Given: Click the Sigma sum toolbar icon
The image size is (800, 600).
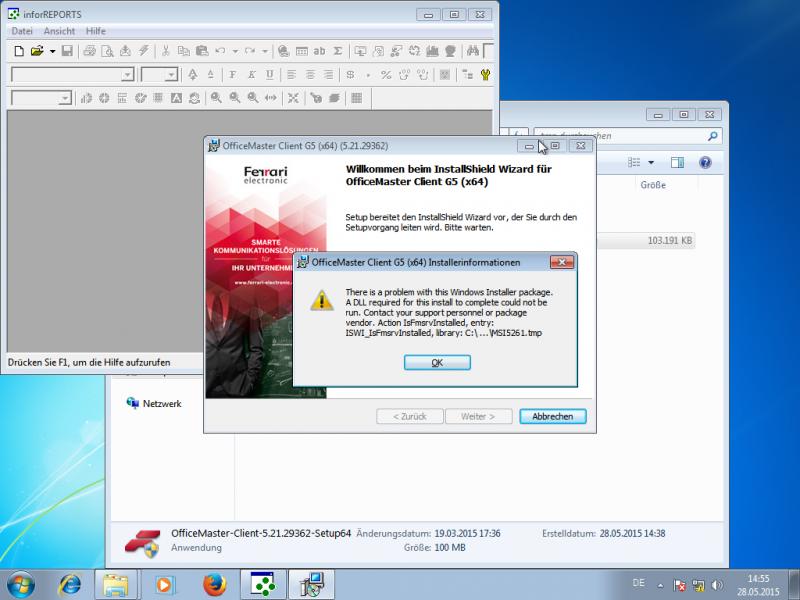Looking at the screenshot, I should coord(338,50).
